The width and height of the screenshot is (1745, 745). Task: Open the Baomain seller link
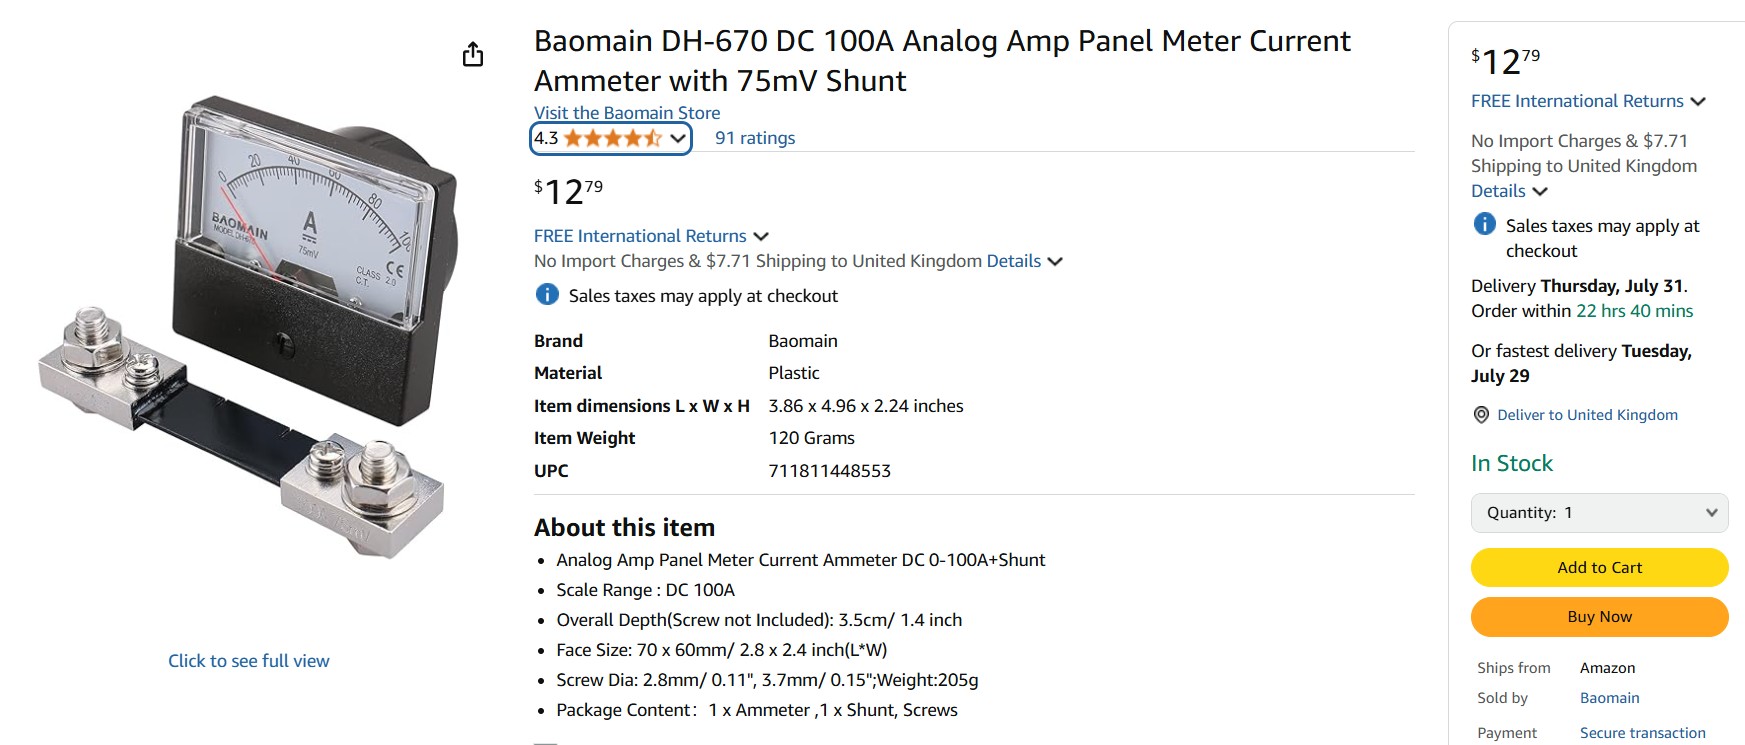coord(1609,698)
